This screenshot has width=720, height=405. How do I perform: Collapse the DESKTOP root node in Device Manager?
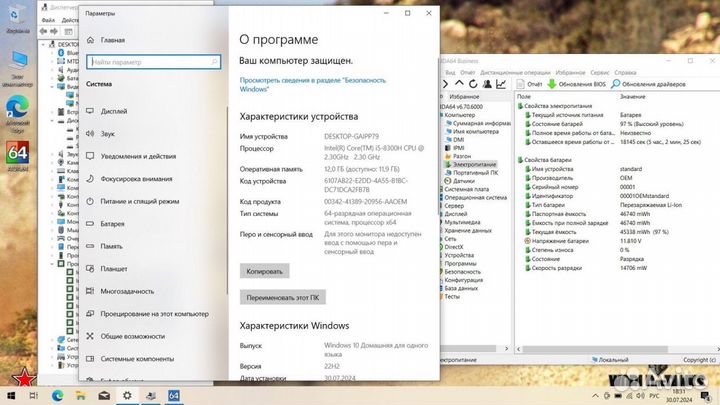(x=44, y=45)
